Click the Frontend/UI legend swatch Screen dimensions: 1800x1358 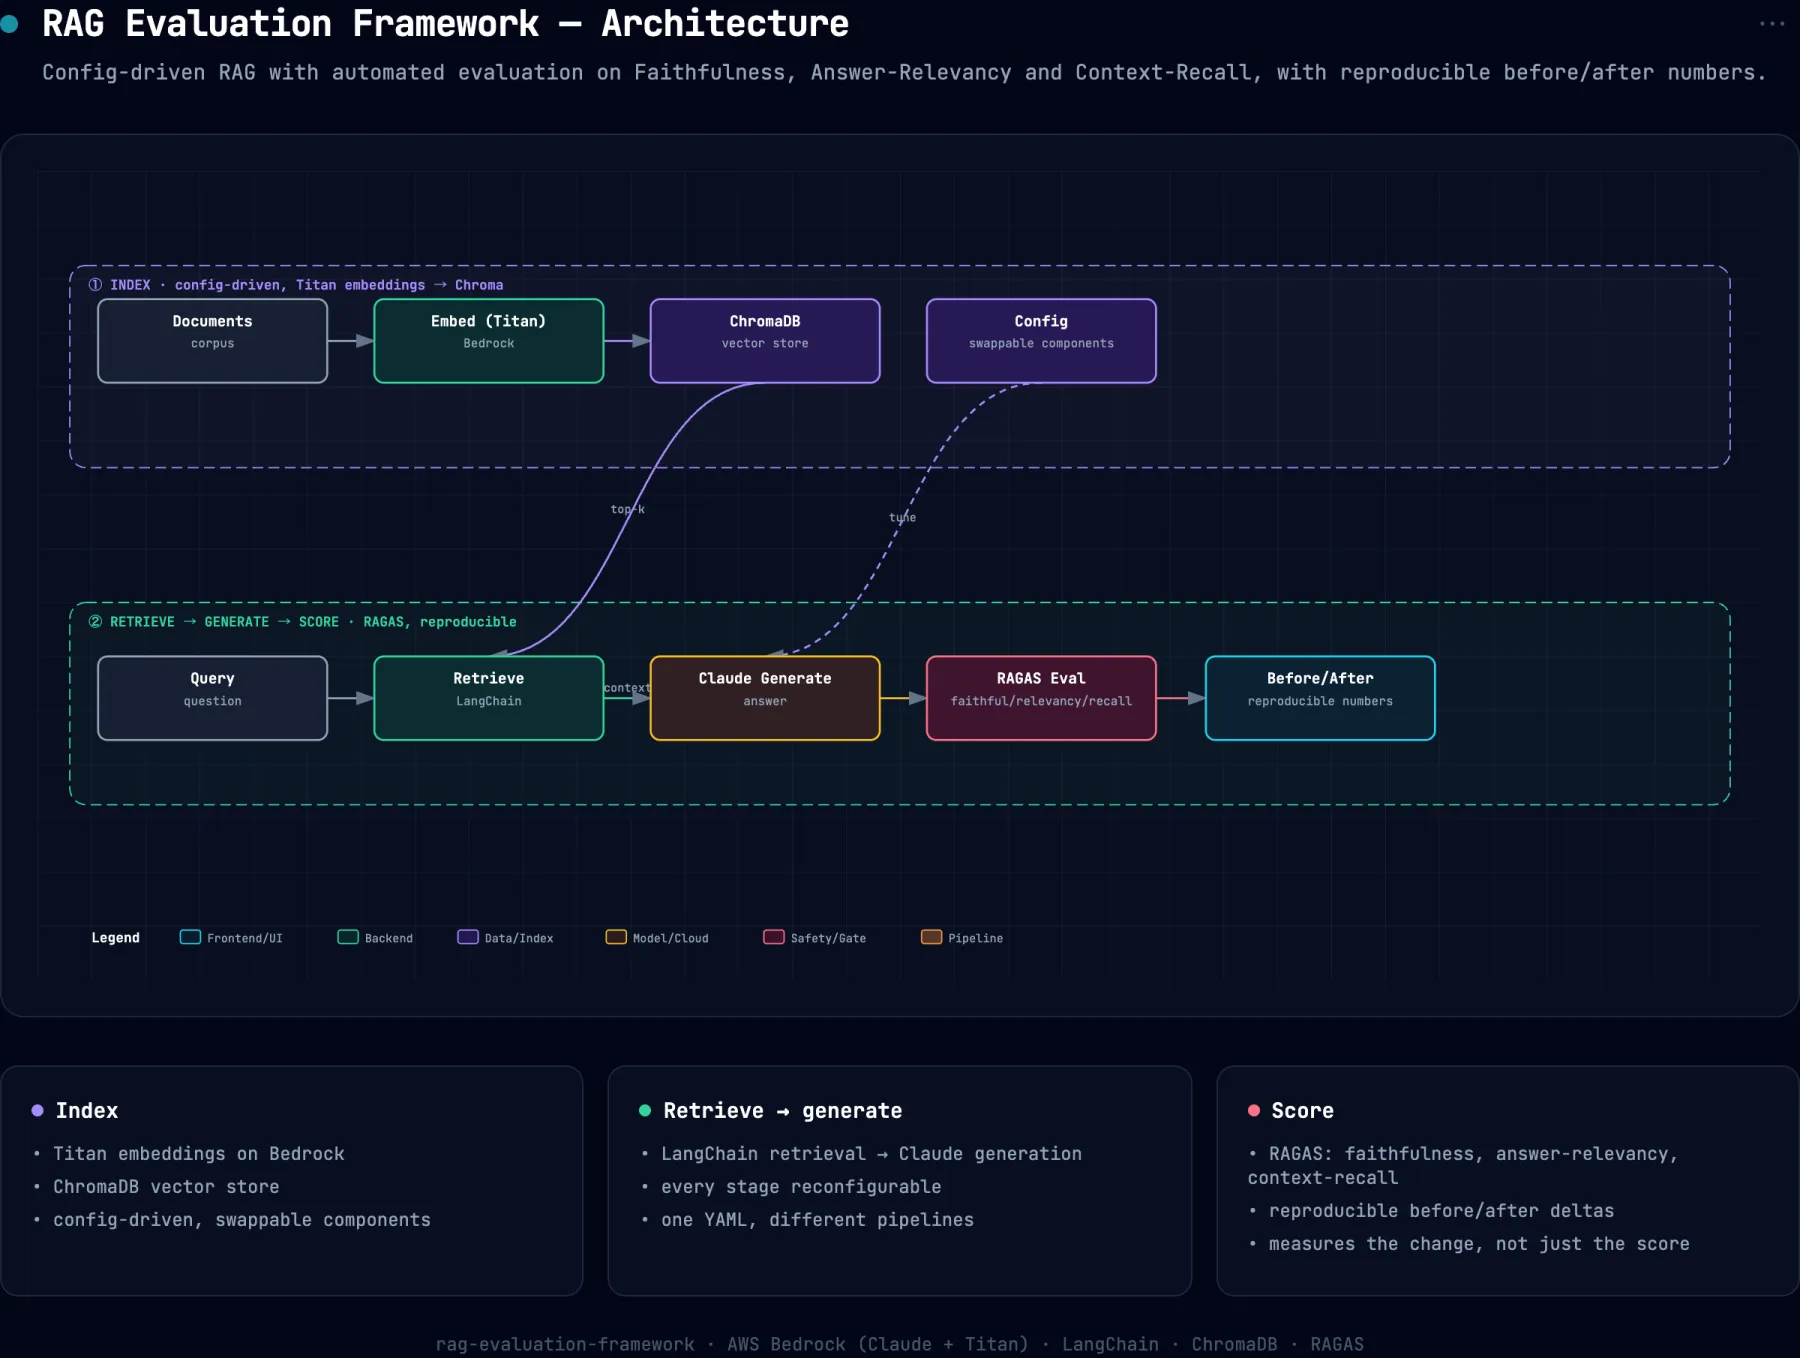point(190,937)
